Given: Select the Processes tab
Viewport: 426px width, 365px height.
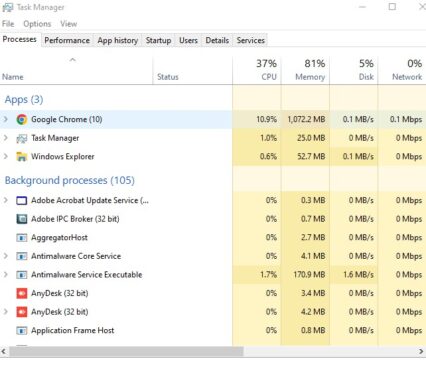Looking at the screenshot, I should tap(20, 39).
